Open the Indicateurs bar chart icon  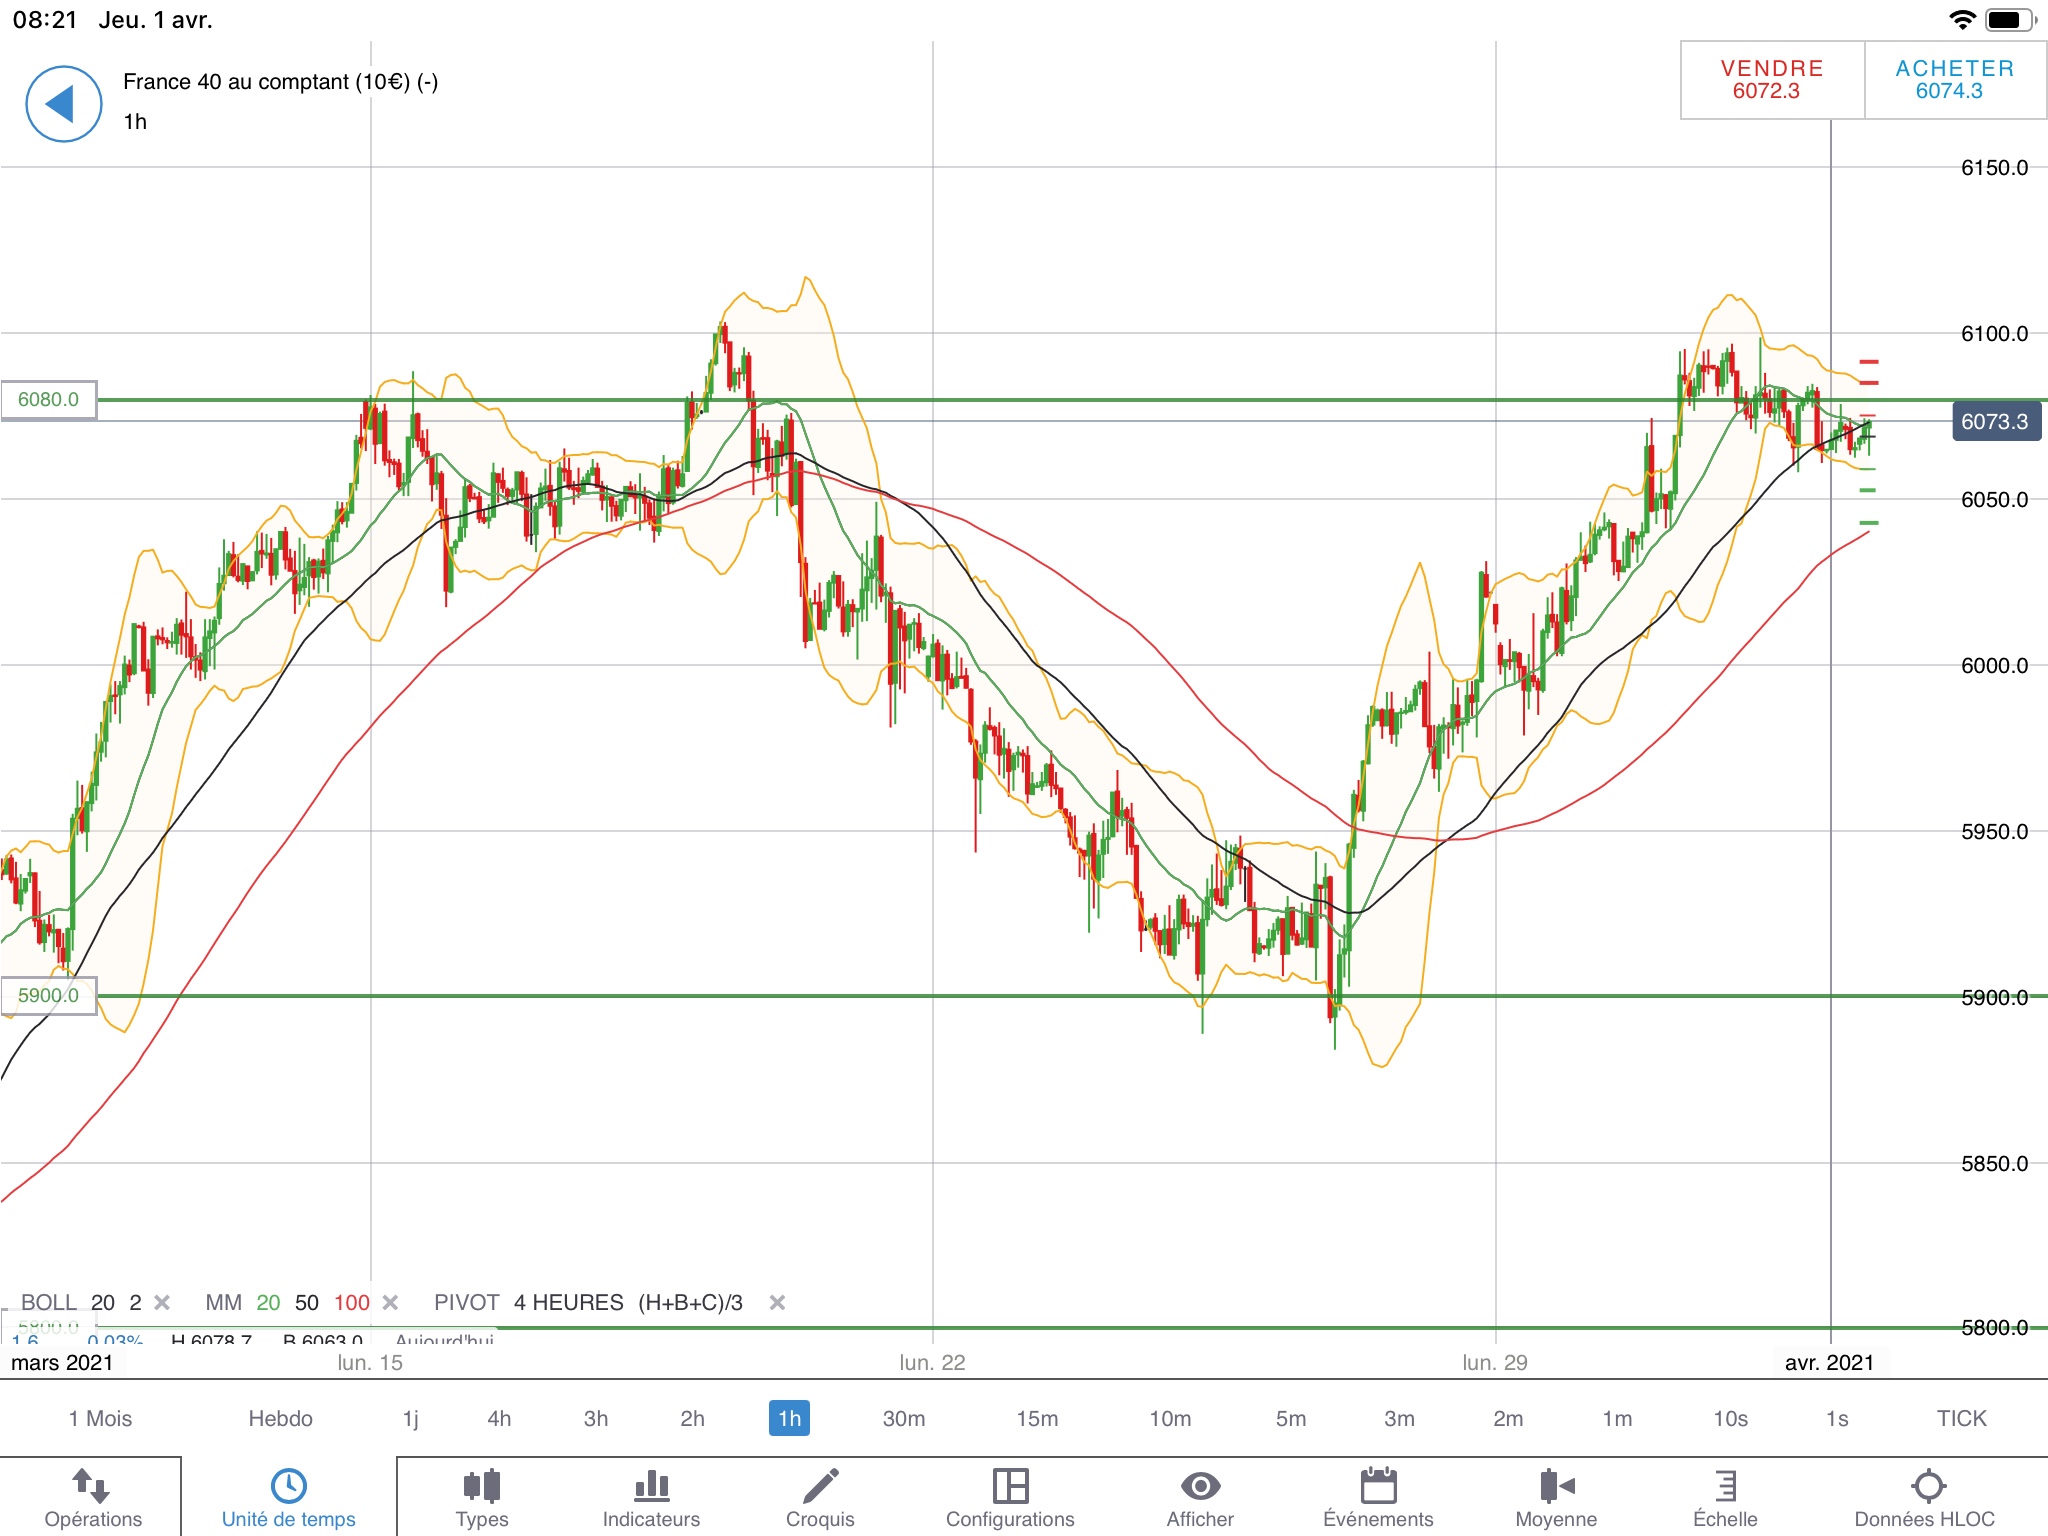pyautogui.click(x=651, y=1487)
